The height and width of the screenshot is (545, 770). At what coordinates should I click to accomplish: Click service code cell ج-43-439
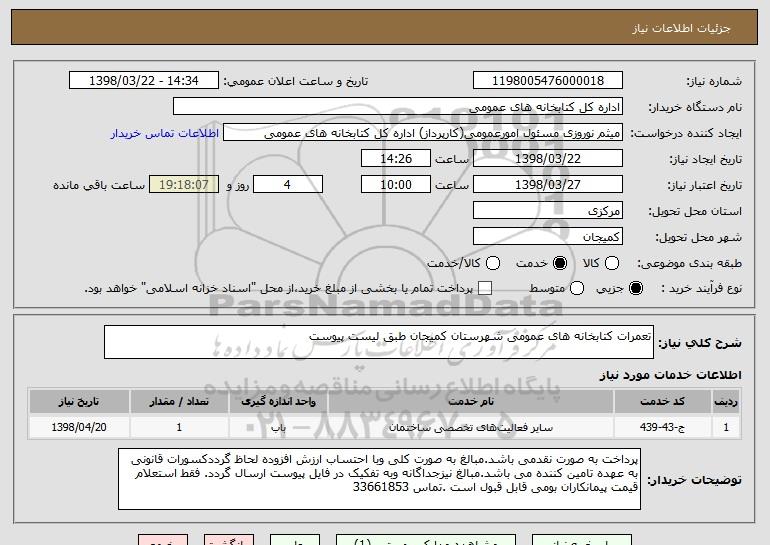(662, 427)
